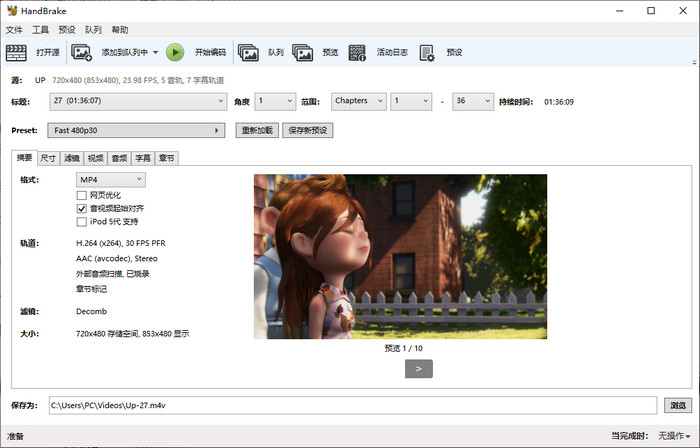Click the save path input field
Viewport: 700px width, 448px height.
tap(353, 405)
